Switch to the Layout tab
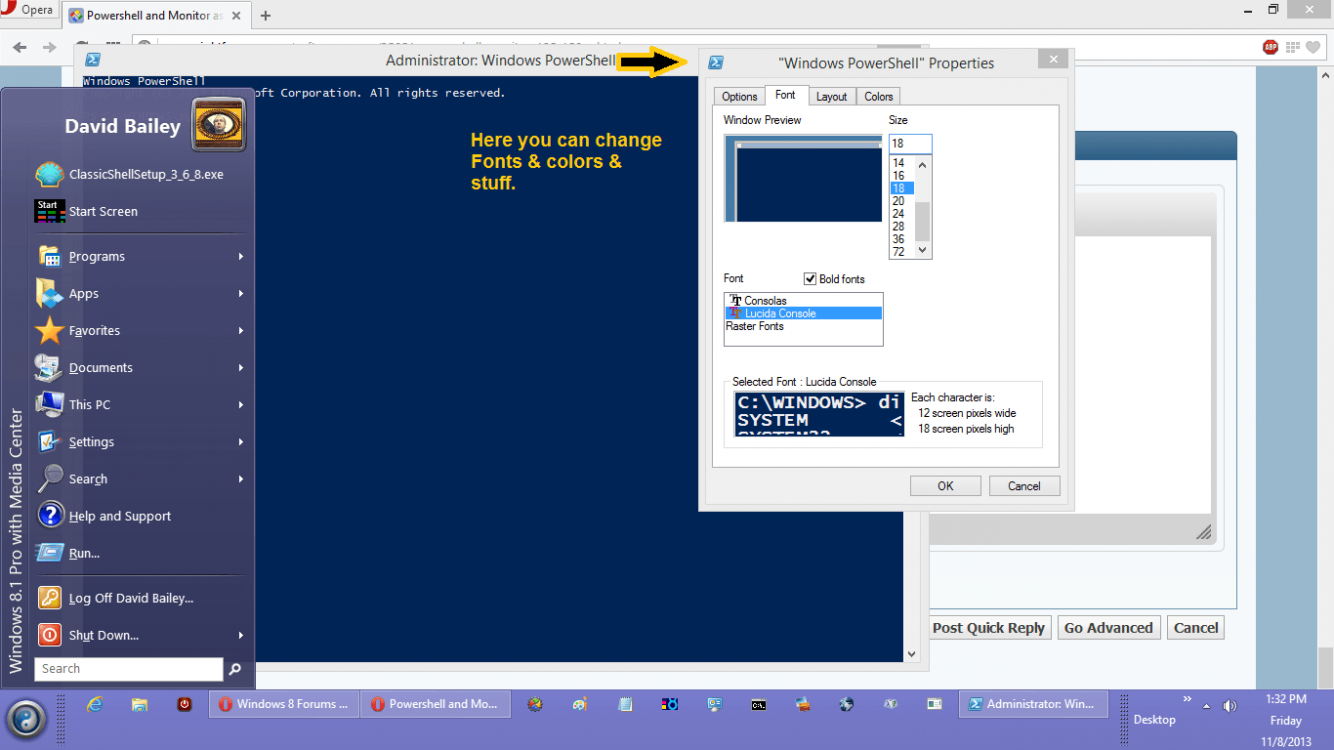1334x750 pixels. [x=831, y=96]
